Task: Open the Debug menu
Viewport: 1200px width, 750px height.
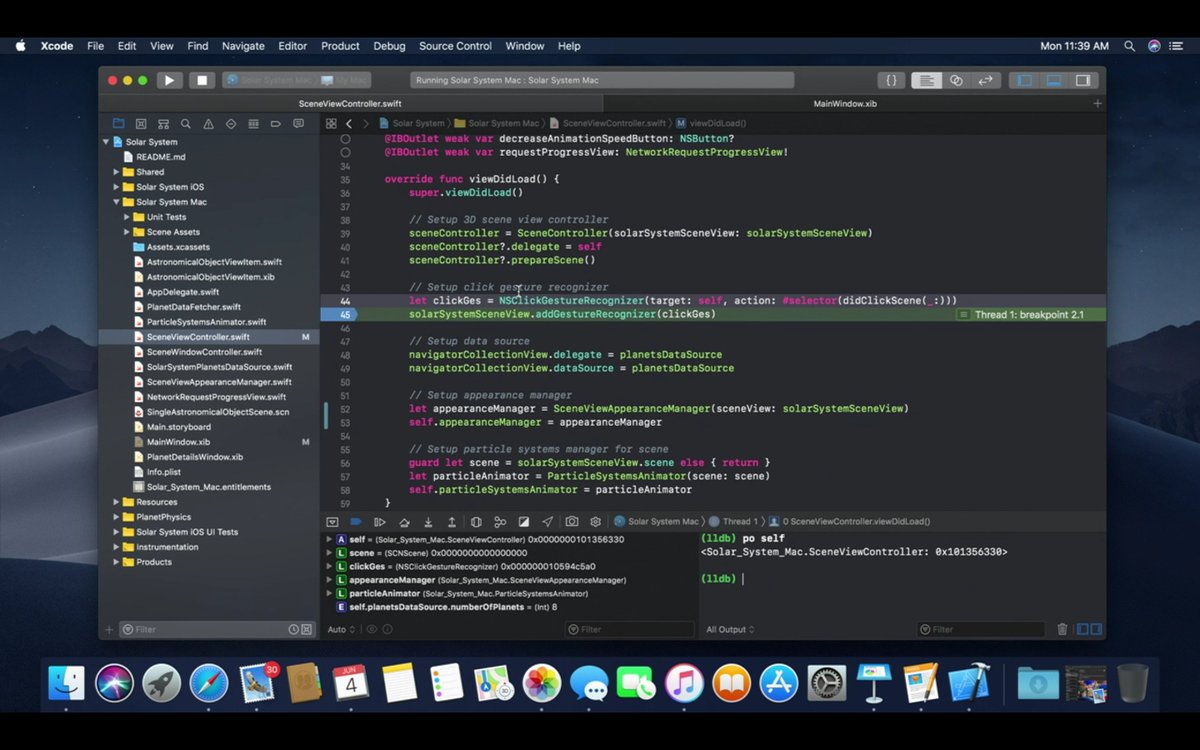Action: pyautogui.click(x=390, y=46)
